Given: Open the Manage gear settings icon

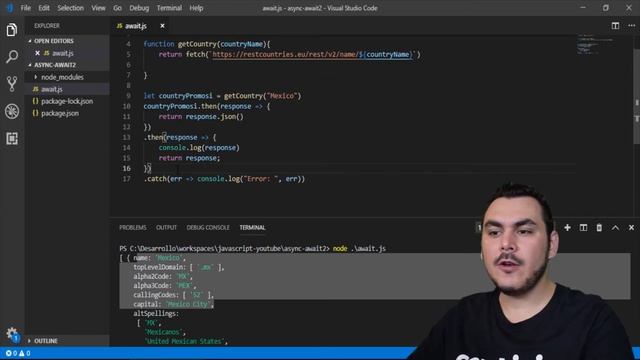Looking at the screenshot, I should click(x=12, y=334).
